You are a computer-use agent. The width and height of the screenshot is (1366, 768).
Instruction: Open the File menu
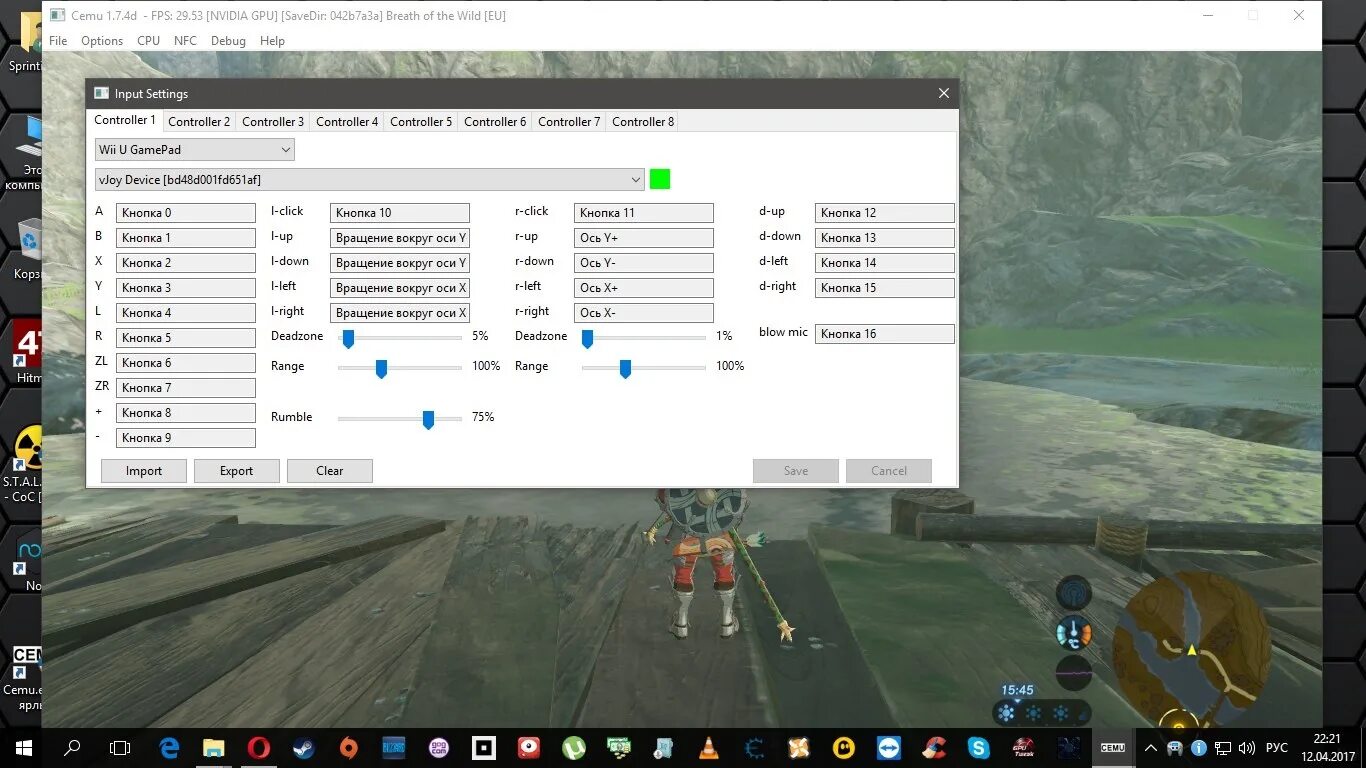[58, 41]
